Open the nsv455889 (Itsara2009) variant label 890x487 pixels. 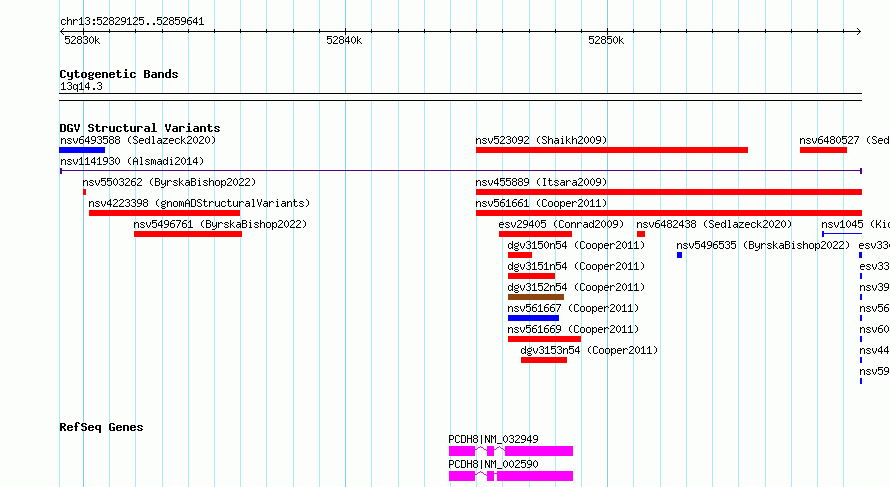(541, 182)
